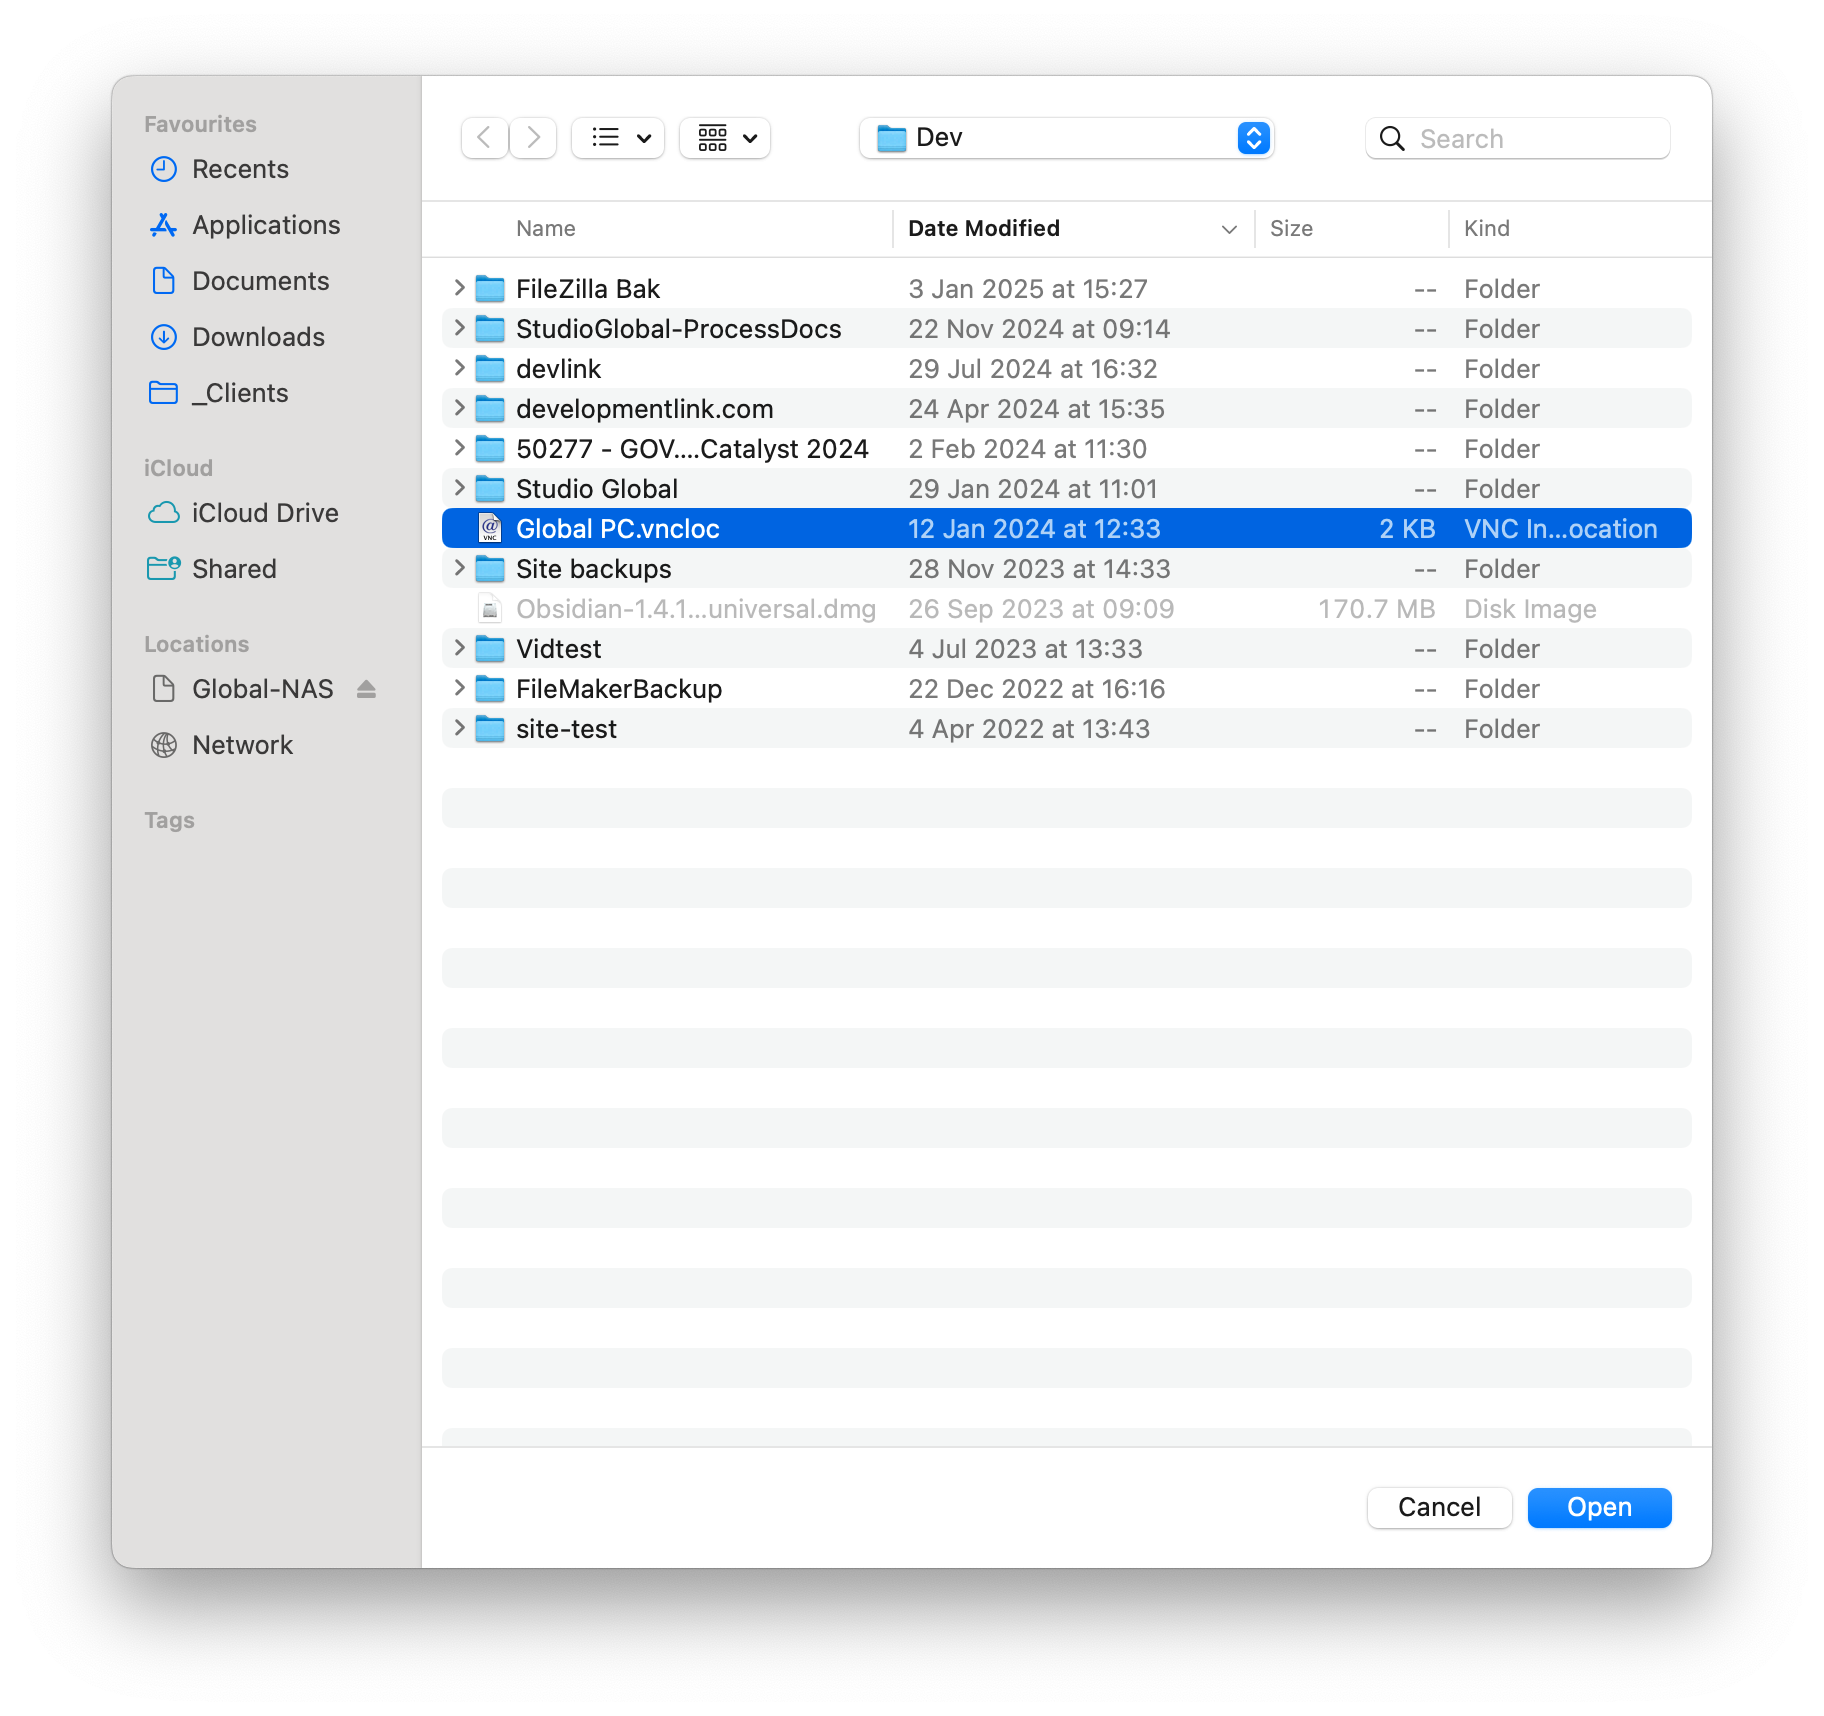Open the Dev folder location popup
The image size is (1824, 1716).
pyautogui.click(x=1066, y=138)
